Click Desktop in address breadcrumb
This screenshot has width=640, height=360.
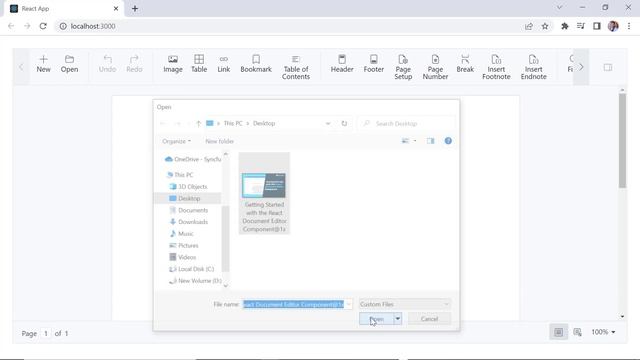(264, 123)
